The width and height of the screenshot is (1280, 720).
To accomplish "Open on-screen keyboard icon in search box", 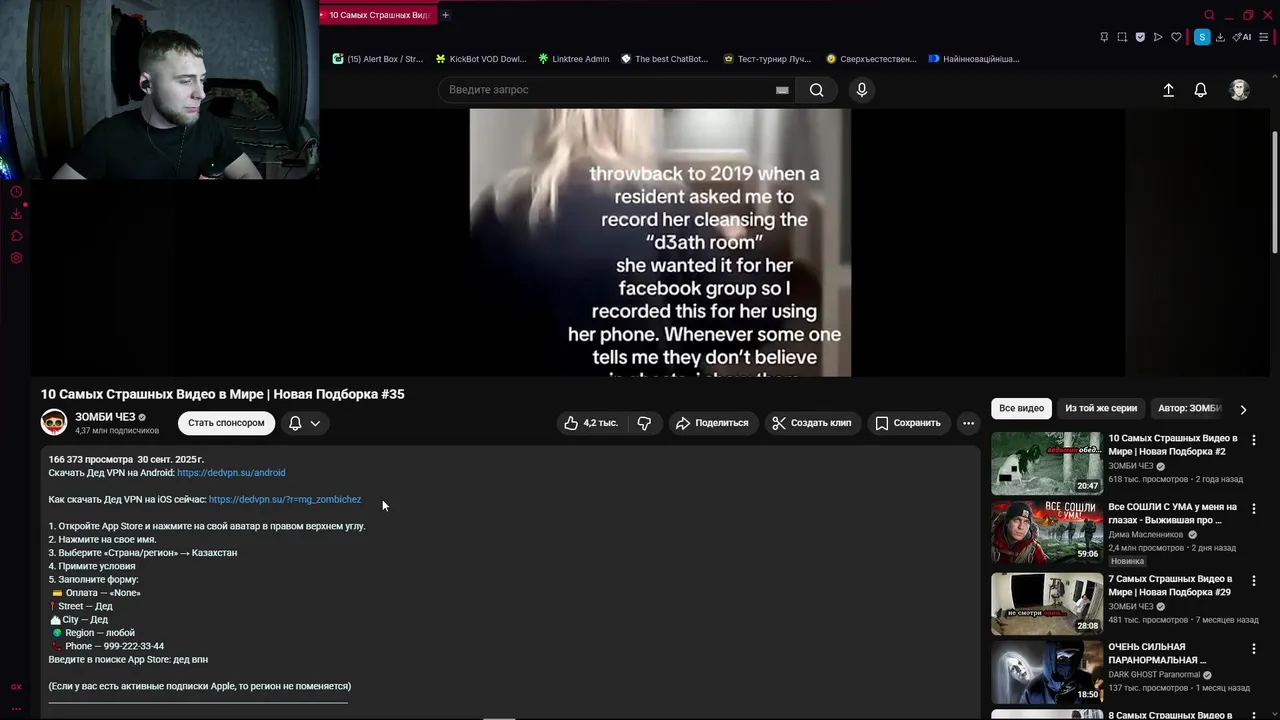I will [782, 90].
